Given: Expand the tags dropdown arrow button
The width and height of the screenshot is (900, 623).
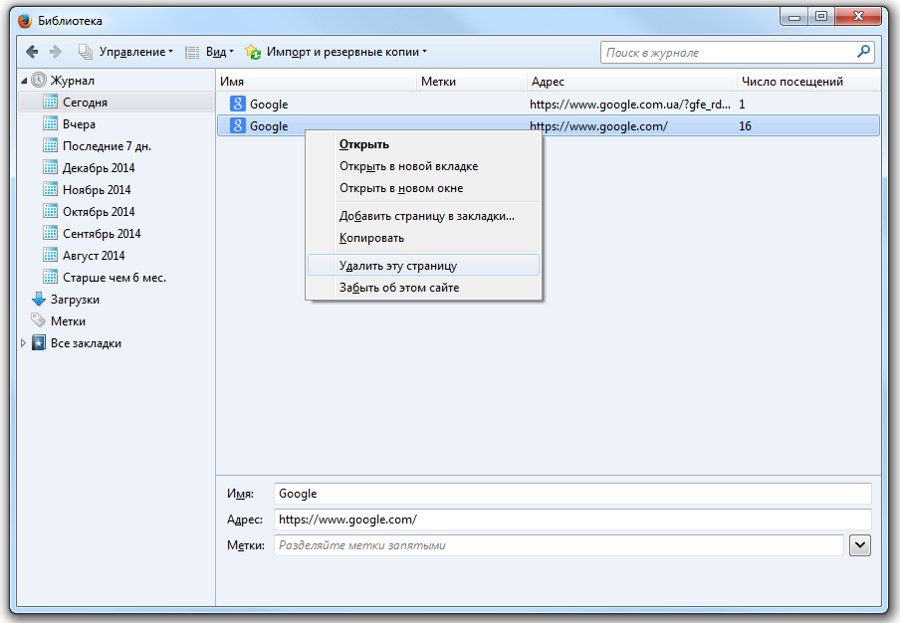Looking at the screenshot, I should tap(860, 545).
